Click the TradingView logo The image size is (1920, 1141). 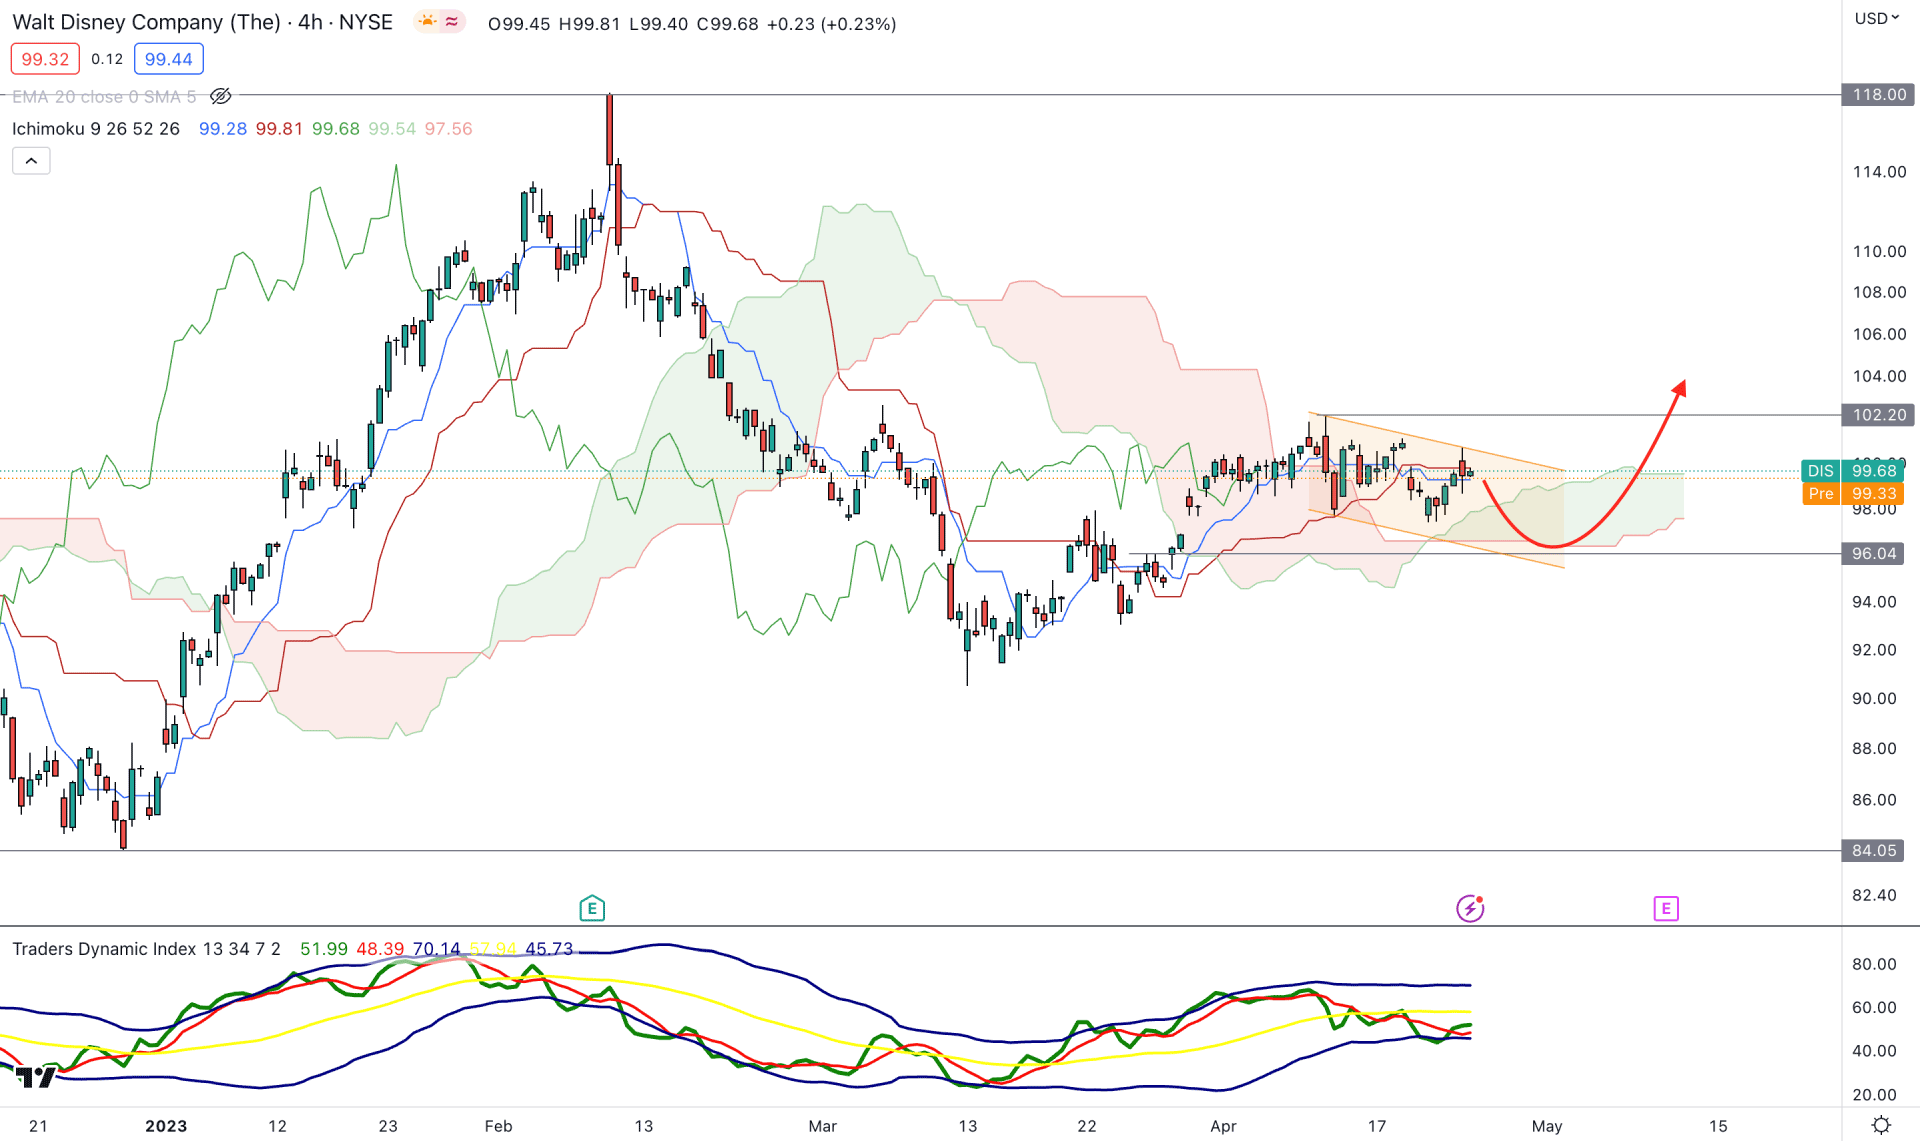(36, 1077)
